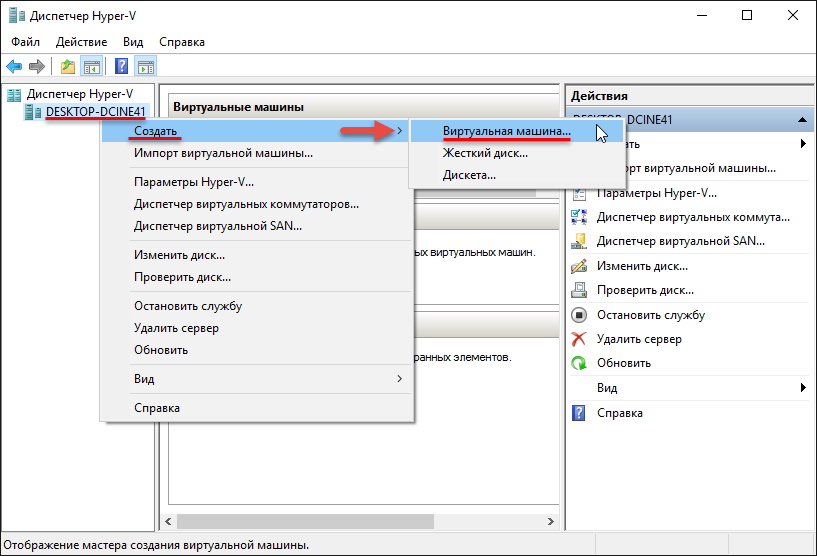Open the Действие menu
This screenshot has height=556, width=817.
tap(81, 42)
